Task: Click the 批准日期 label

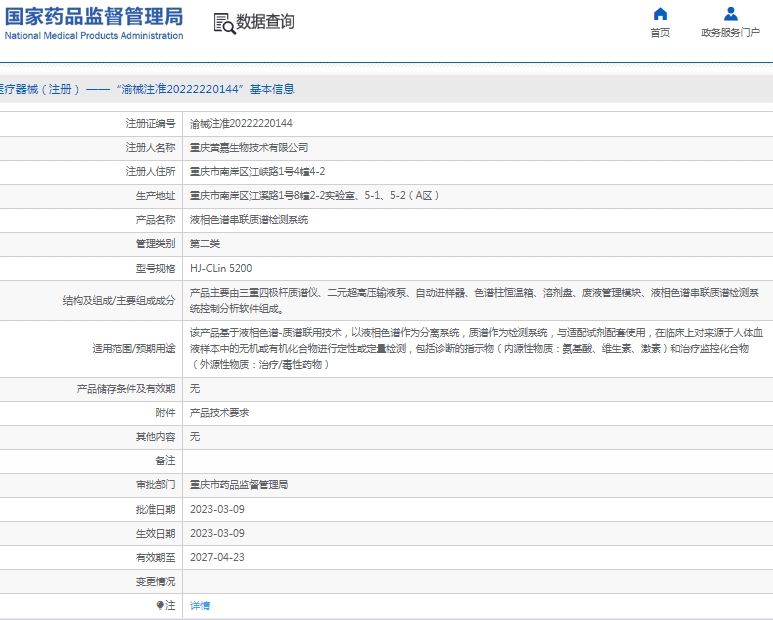Action: coord(155,509)
